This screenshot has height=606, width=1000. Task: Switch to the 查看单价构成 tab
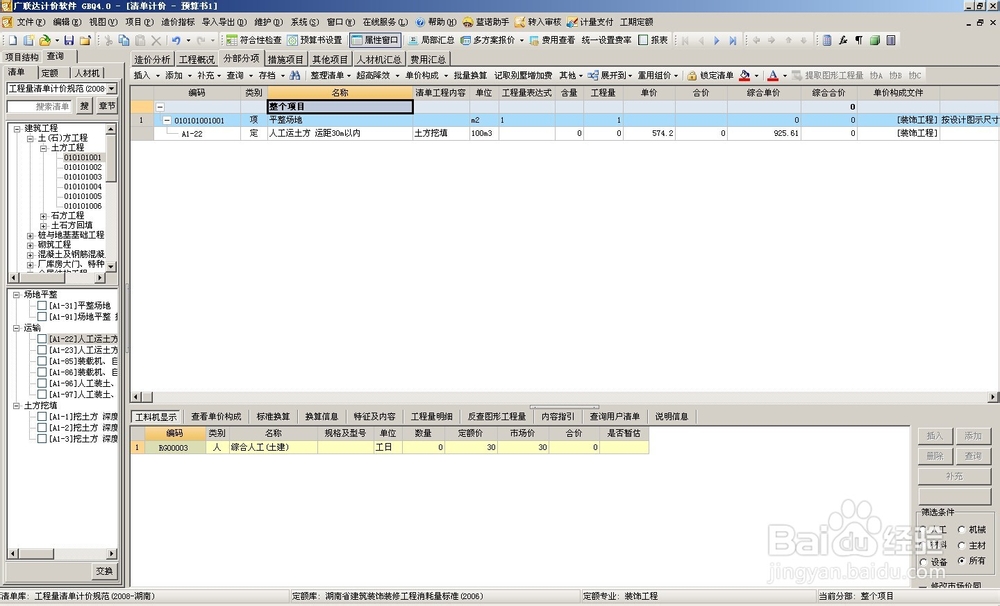tap(216, 417)
